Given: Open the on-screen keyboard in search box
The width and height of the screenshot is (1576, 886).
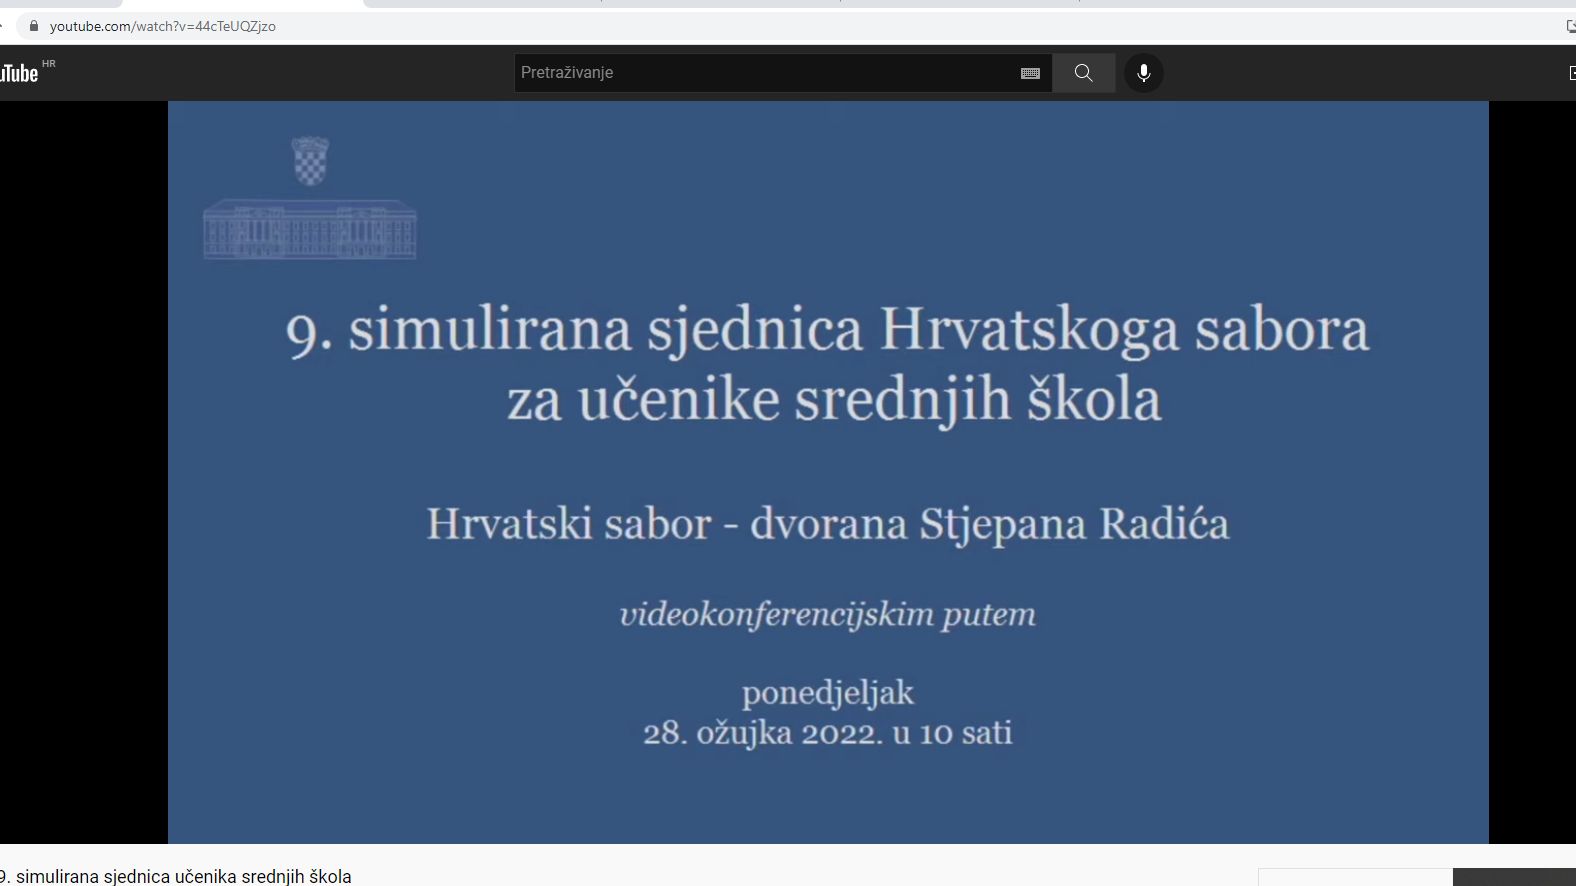Looking at the screenshot, I should click(1030, 73).
